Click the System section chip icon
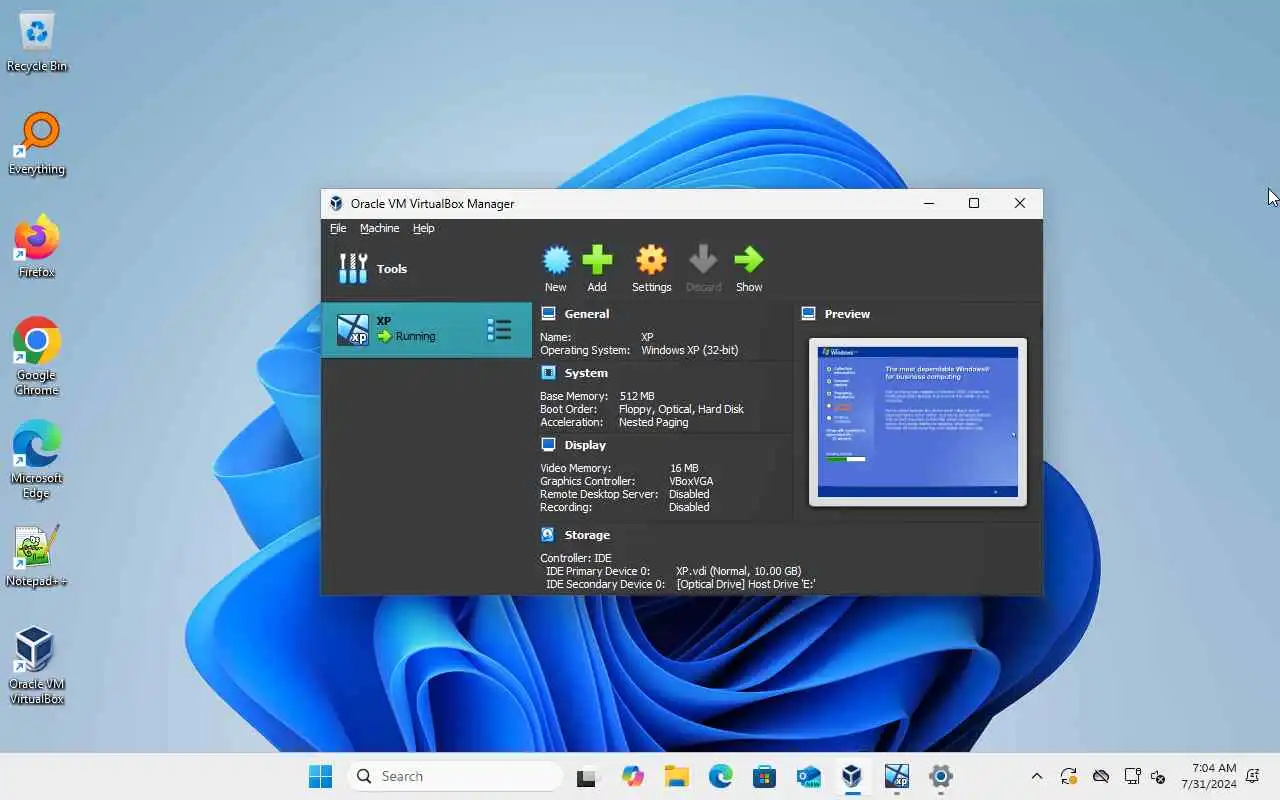The image size is (1280, 800). pos(548,373)
